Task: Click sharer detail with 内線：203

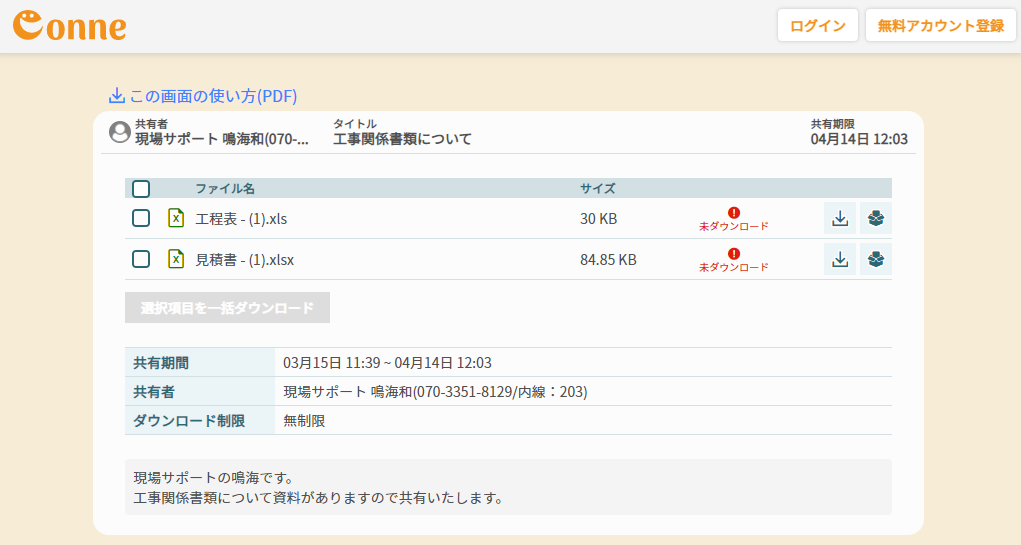Action: 435,392
